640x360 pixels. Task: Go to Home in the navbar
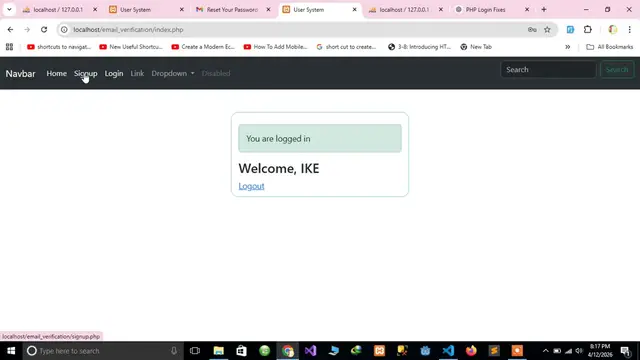56,73
